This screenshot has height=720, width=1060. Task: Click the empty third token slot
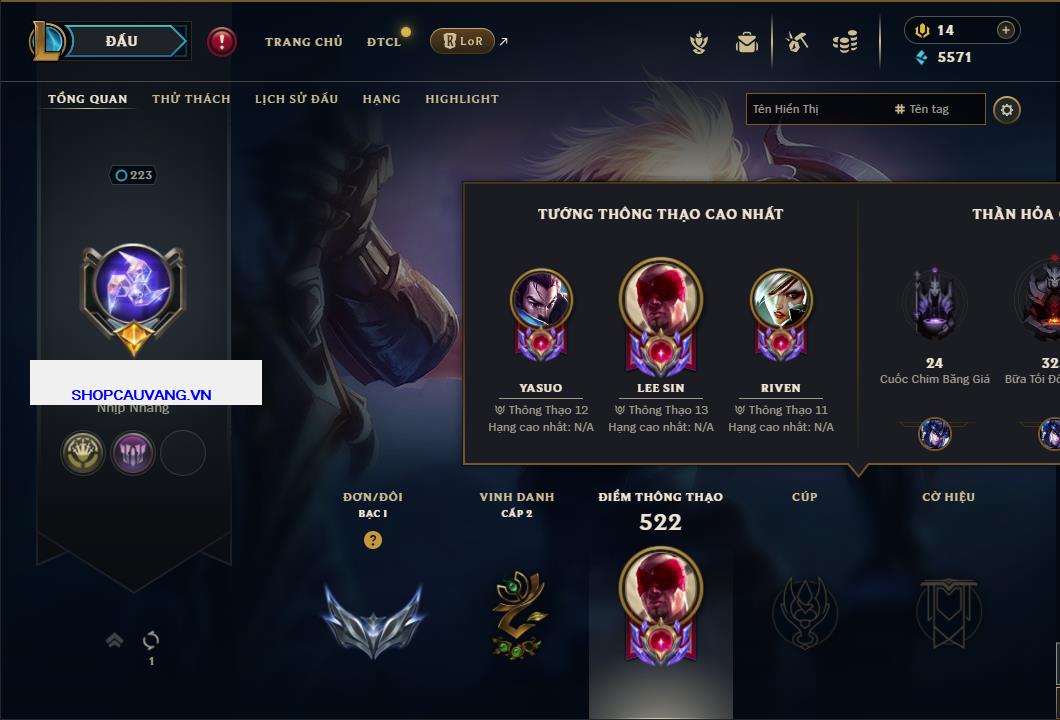[x=183, y=453]
